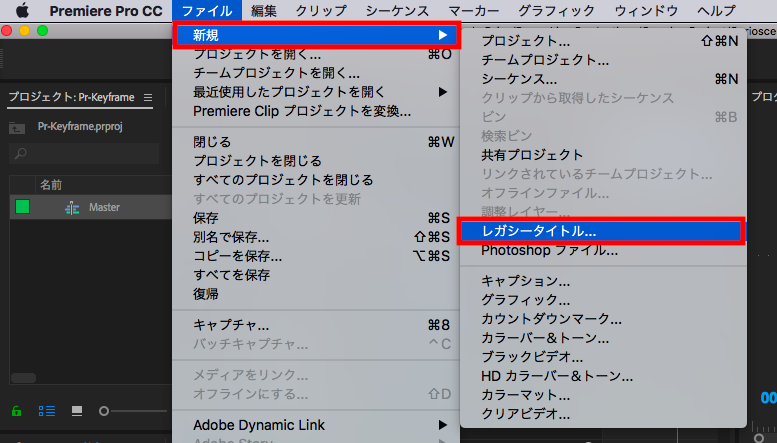Choose チームプロジェクトを開く... menu item
777x443 pixels.
tap(316, 73)
